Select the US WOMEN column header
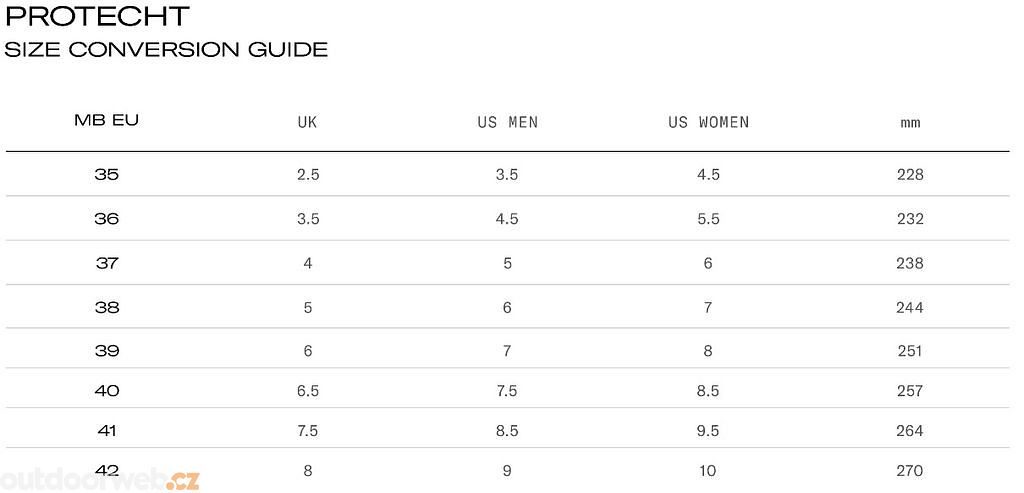This screenshot has width=1024, height=493. point(708,123)
